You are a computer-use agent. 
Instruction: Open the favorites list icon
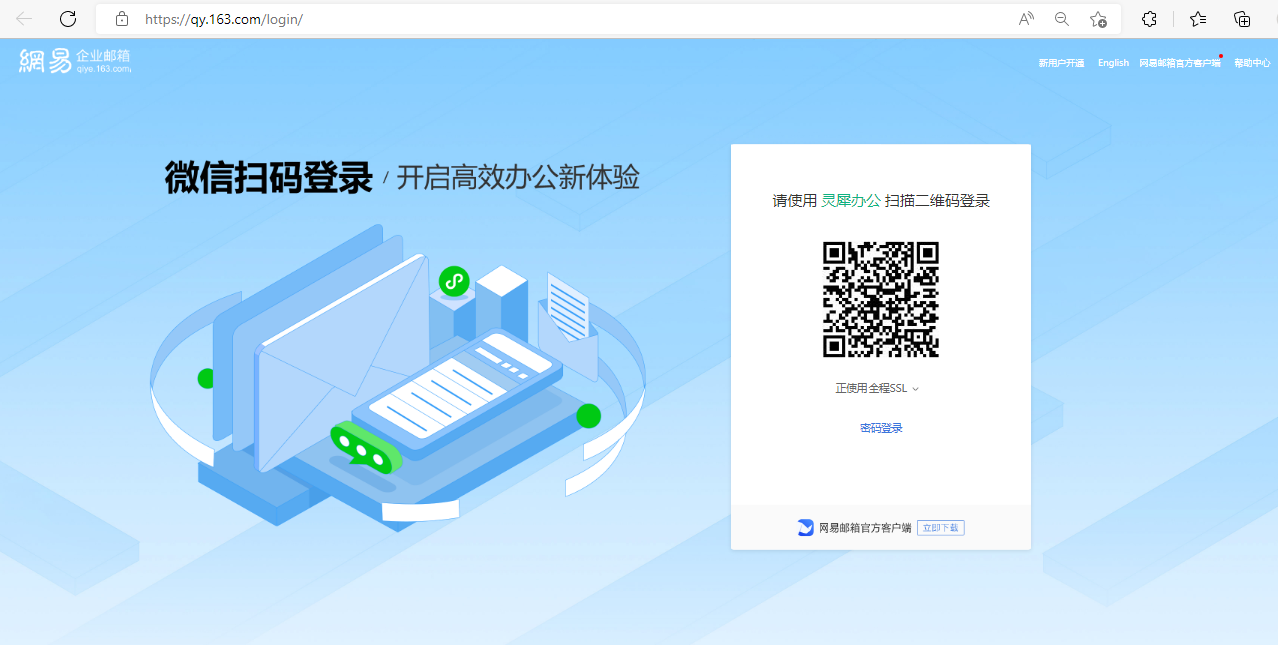coord(1198,18)
